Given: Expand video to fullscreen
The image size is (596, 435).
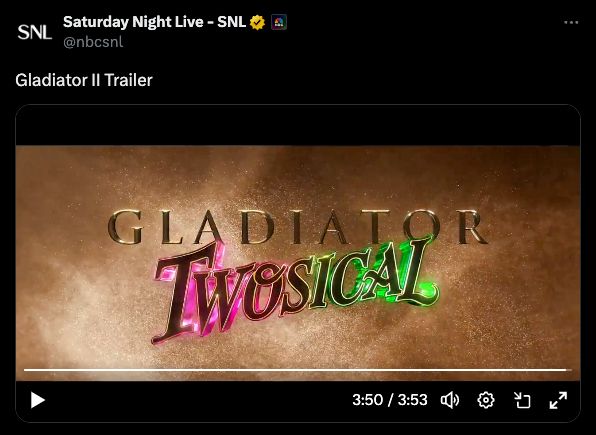Looking at the screenshot, I should coord(558,400).
